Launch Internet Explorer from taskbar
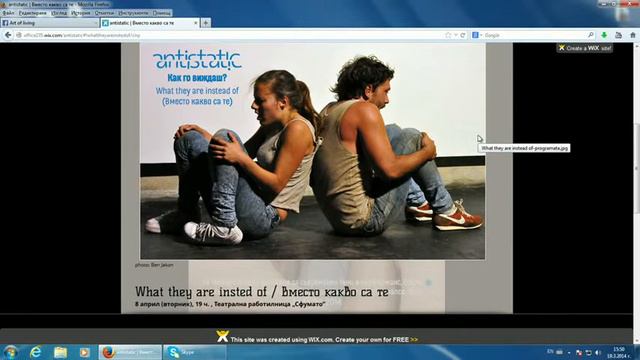 pos(36,352)
